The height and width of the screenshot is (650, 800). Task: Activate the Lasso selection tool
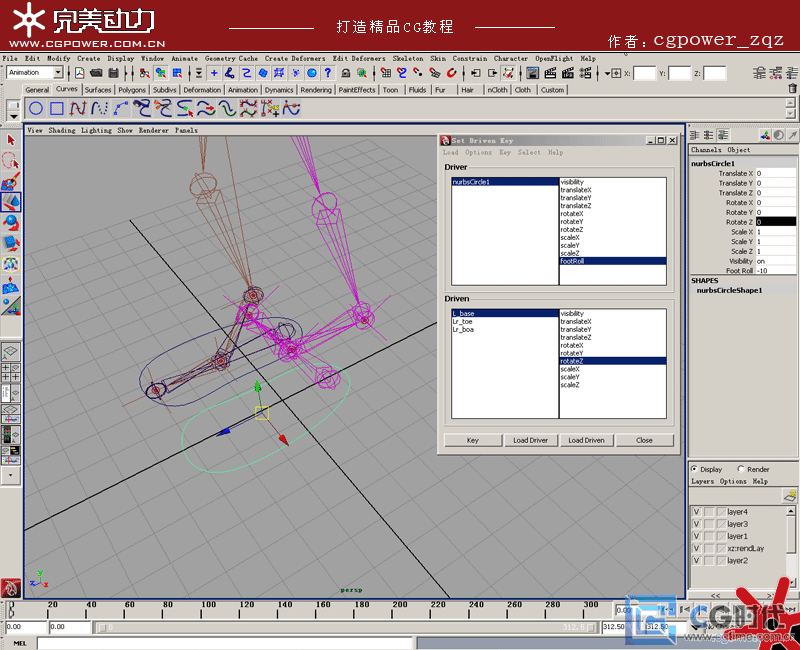[11, 161]
